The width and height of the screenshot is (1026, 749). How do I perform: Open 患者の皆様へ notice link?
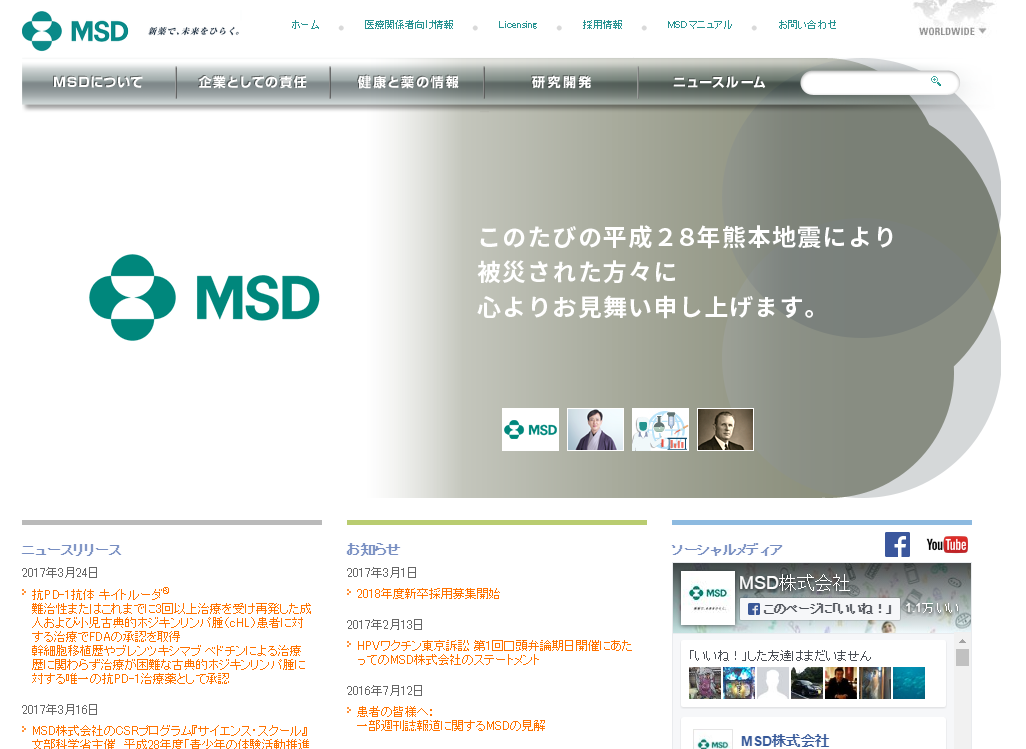click(x=451, y=718)
